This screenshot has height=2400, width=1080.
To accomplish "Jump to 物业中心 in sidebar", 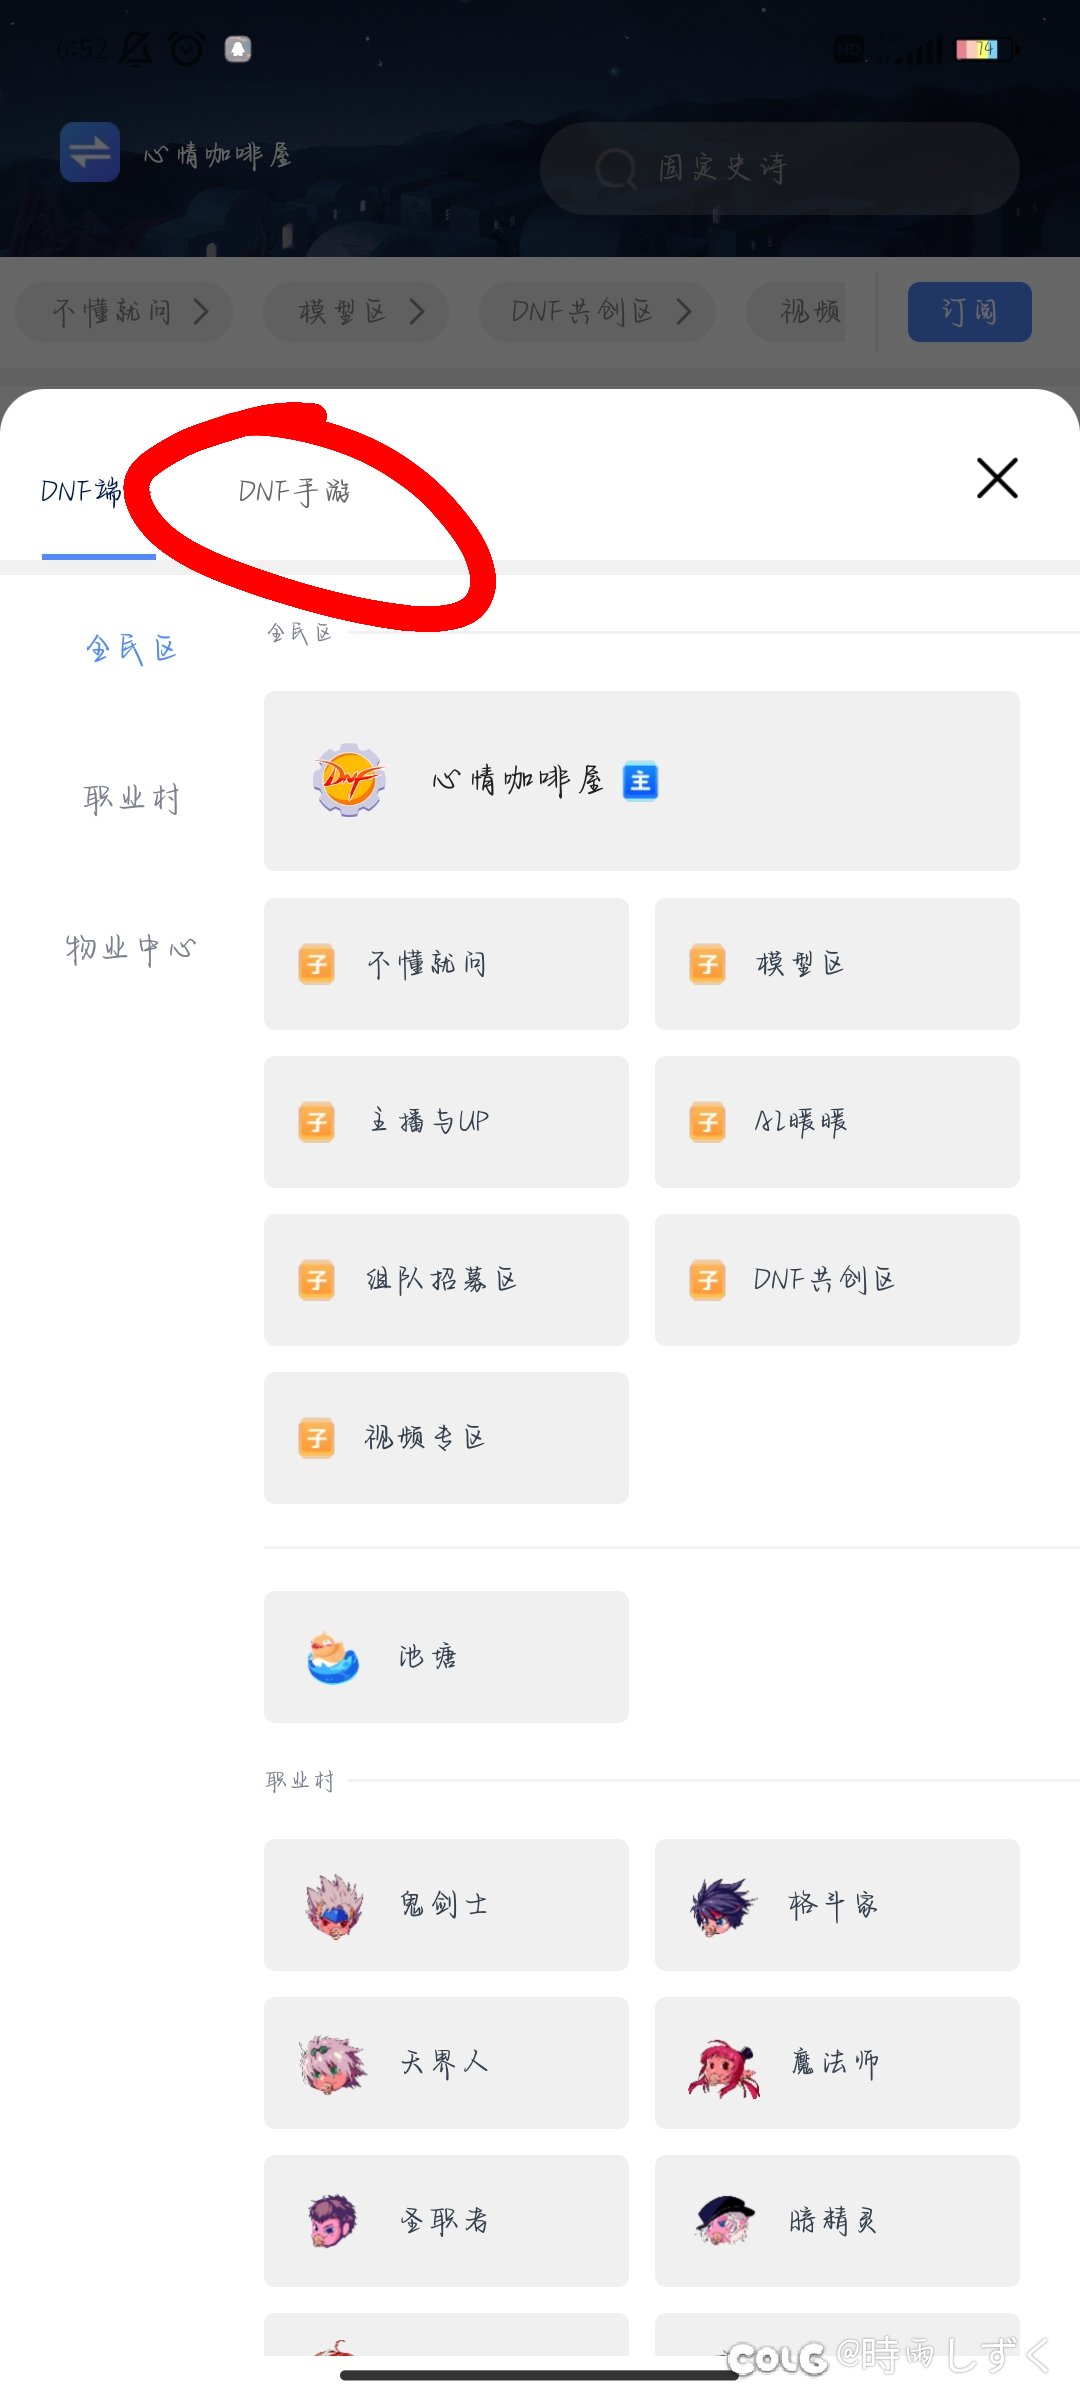I will [x=131, y=948].
